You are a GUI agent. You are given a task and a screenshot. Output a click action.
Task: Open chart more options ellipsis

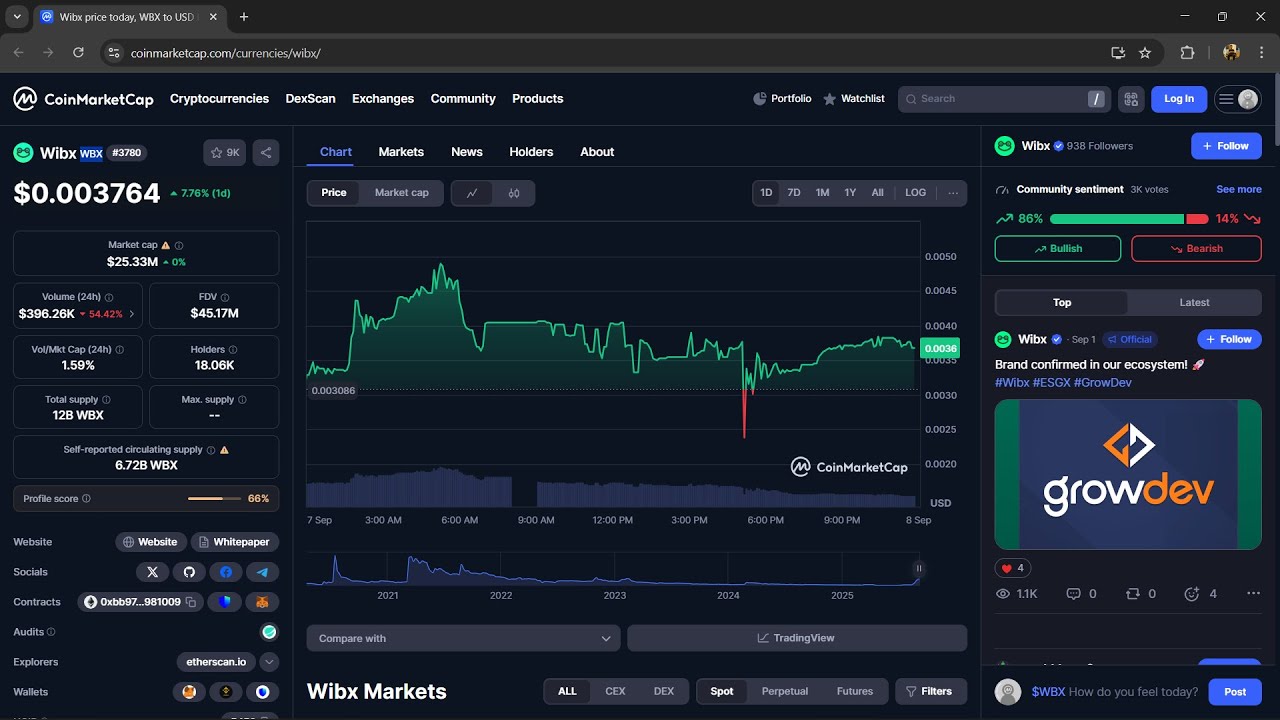[x=953, y=193]
